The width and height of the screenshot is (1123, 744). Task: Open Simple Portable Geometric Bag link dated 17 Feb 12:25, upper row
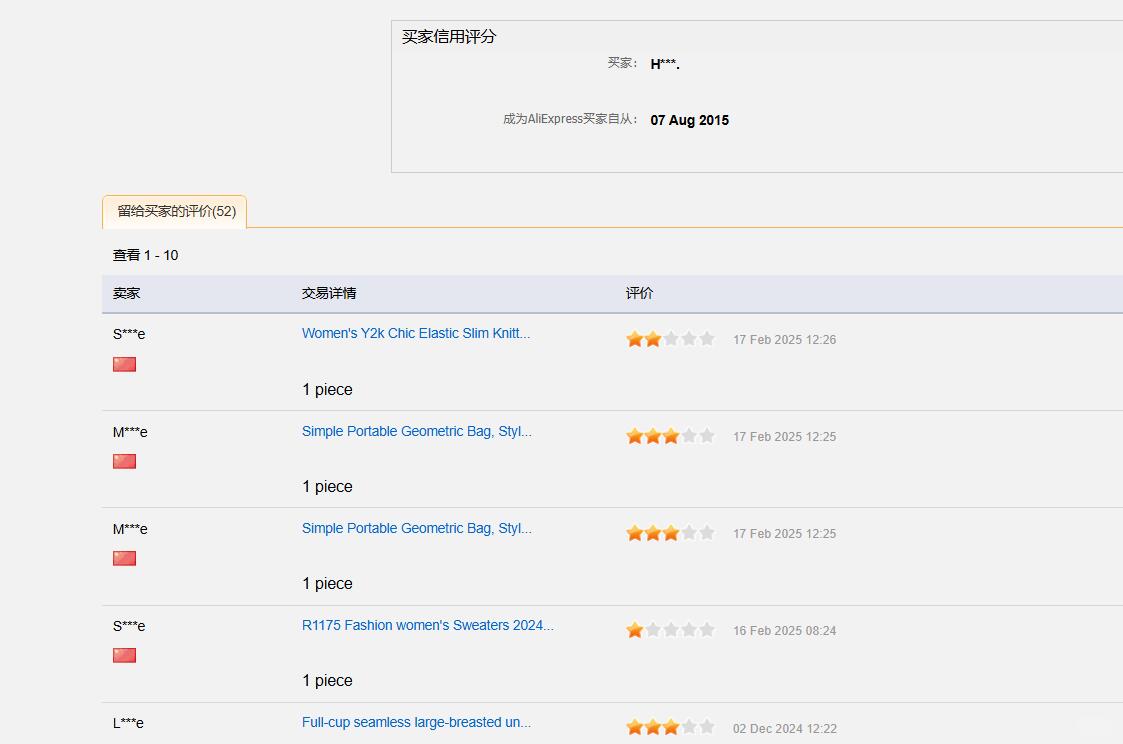[416, 431]
